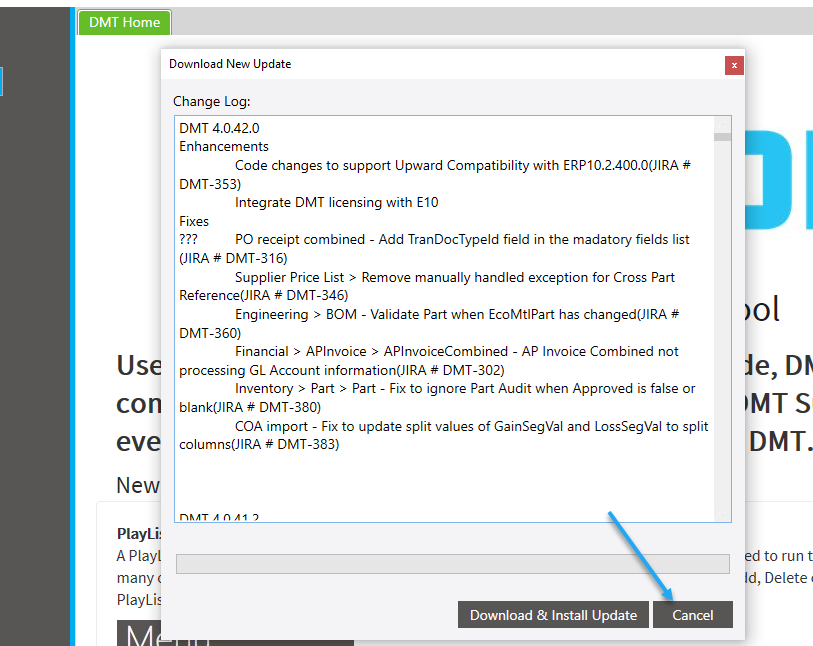
Task: Open the DMT Home tab
Action: point(124,22)
